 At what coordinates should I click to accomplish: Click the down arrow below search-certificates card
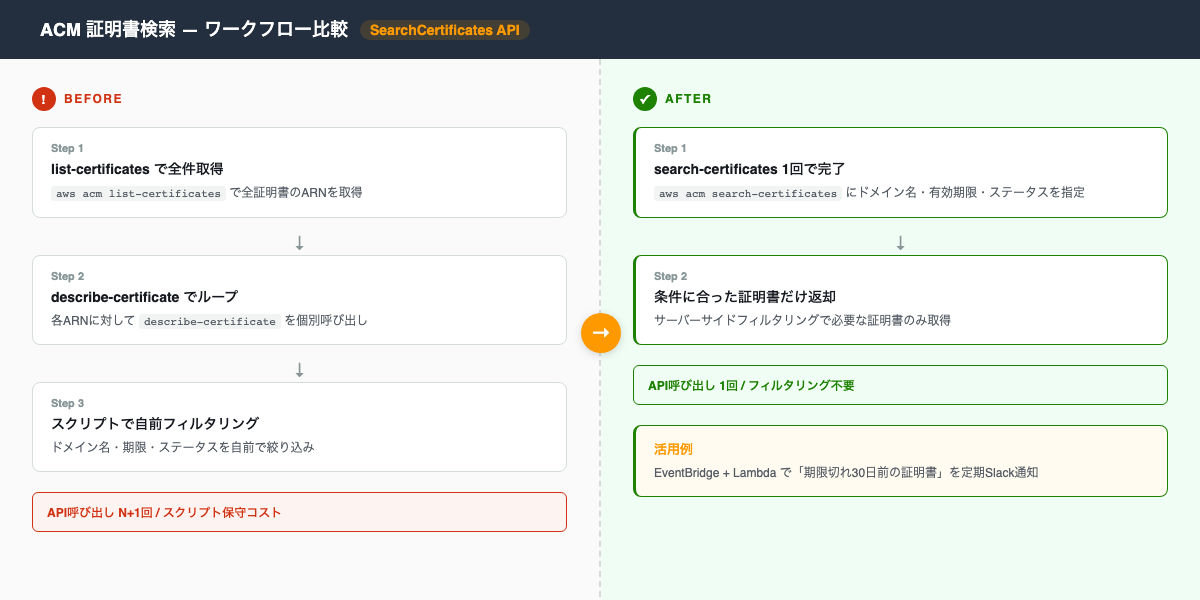[900, 240]
